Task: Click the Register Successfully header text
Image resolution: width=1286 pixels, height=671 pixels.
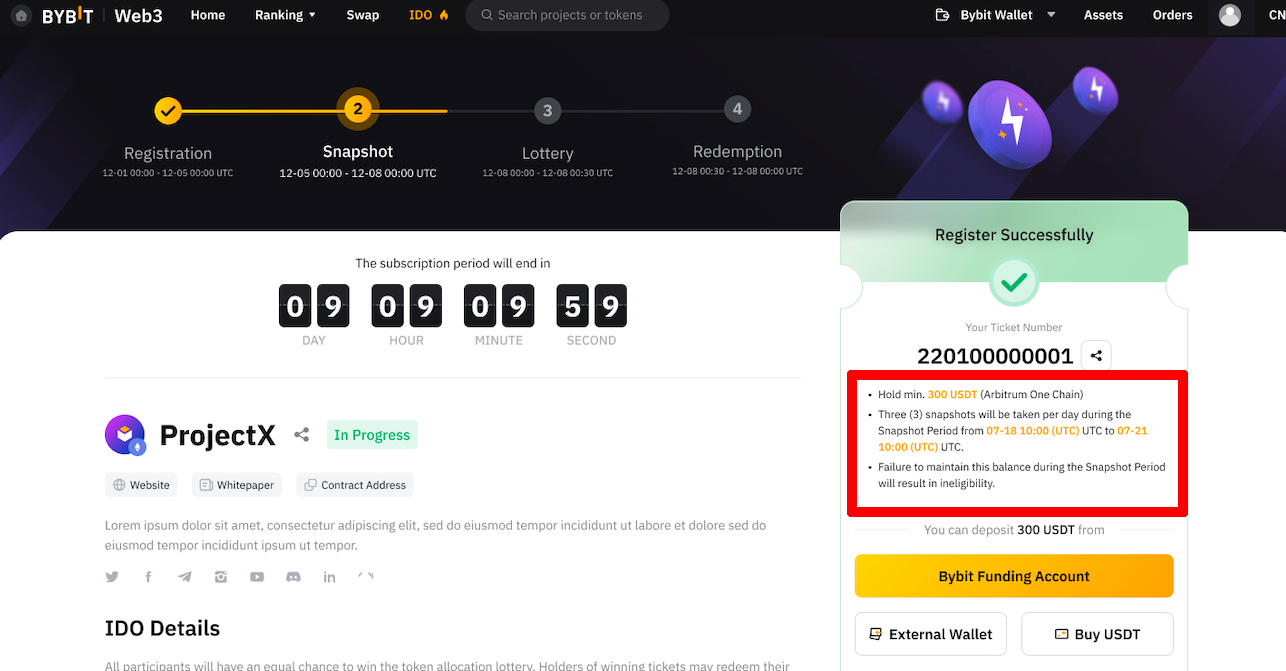Action: (x=1014, y=235)
